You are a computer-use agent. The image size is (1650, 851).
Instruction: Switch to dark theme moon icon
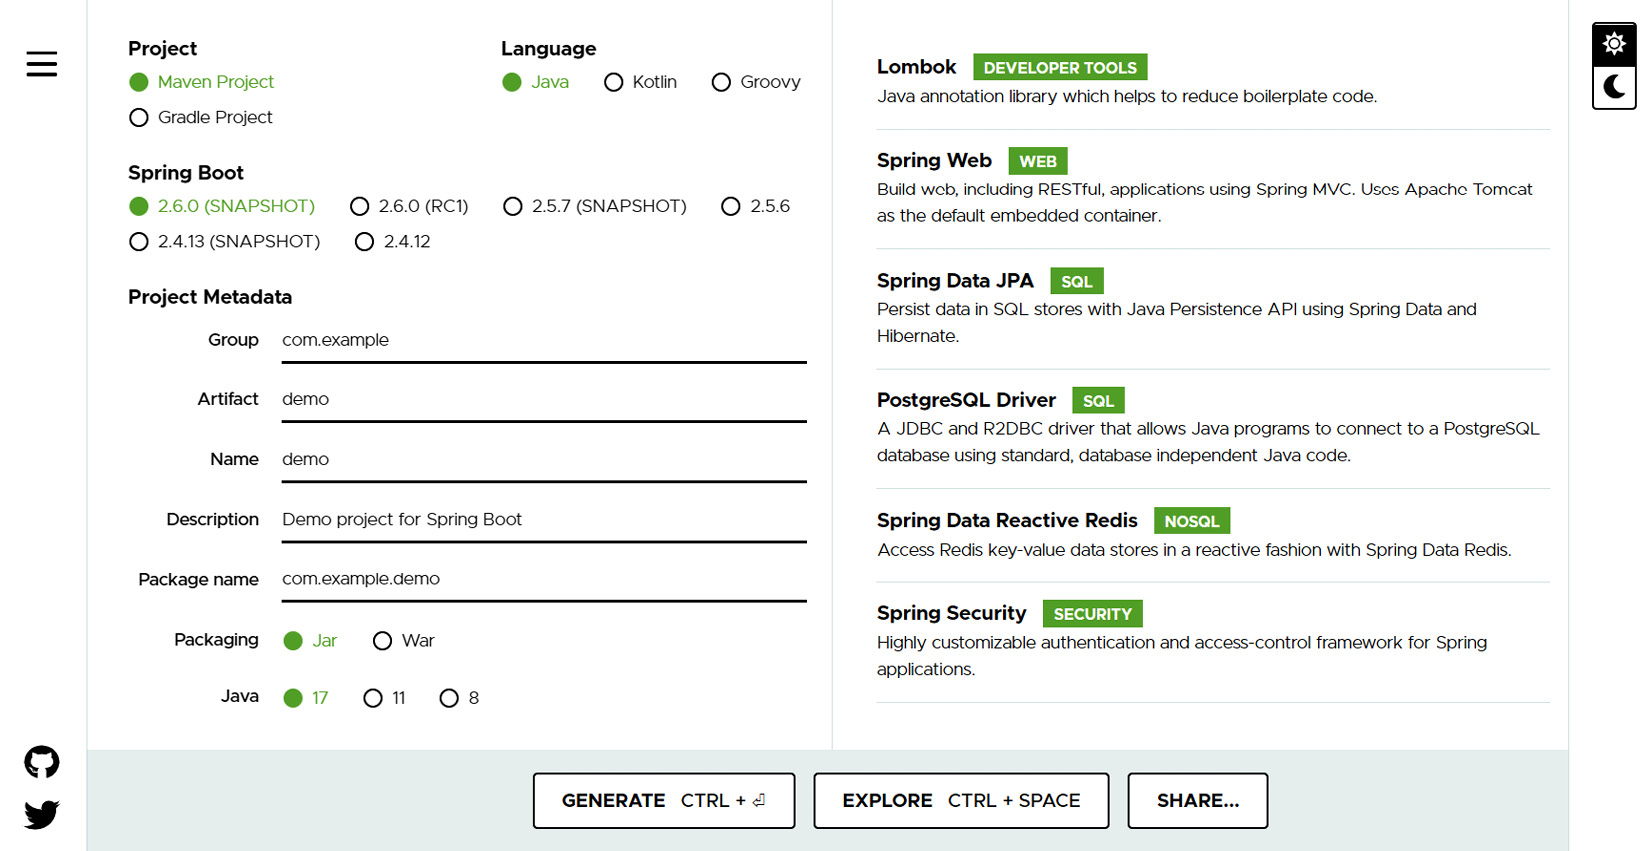[x=1614, y=87]
